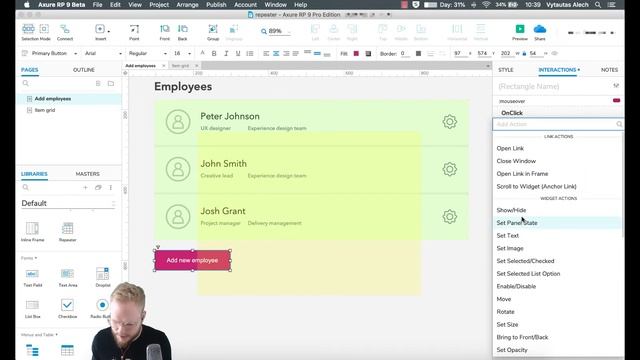
Task: Switch to the Masters tab
Action: point(87,174)
